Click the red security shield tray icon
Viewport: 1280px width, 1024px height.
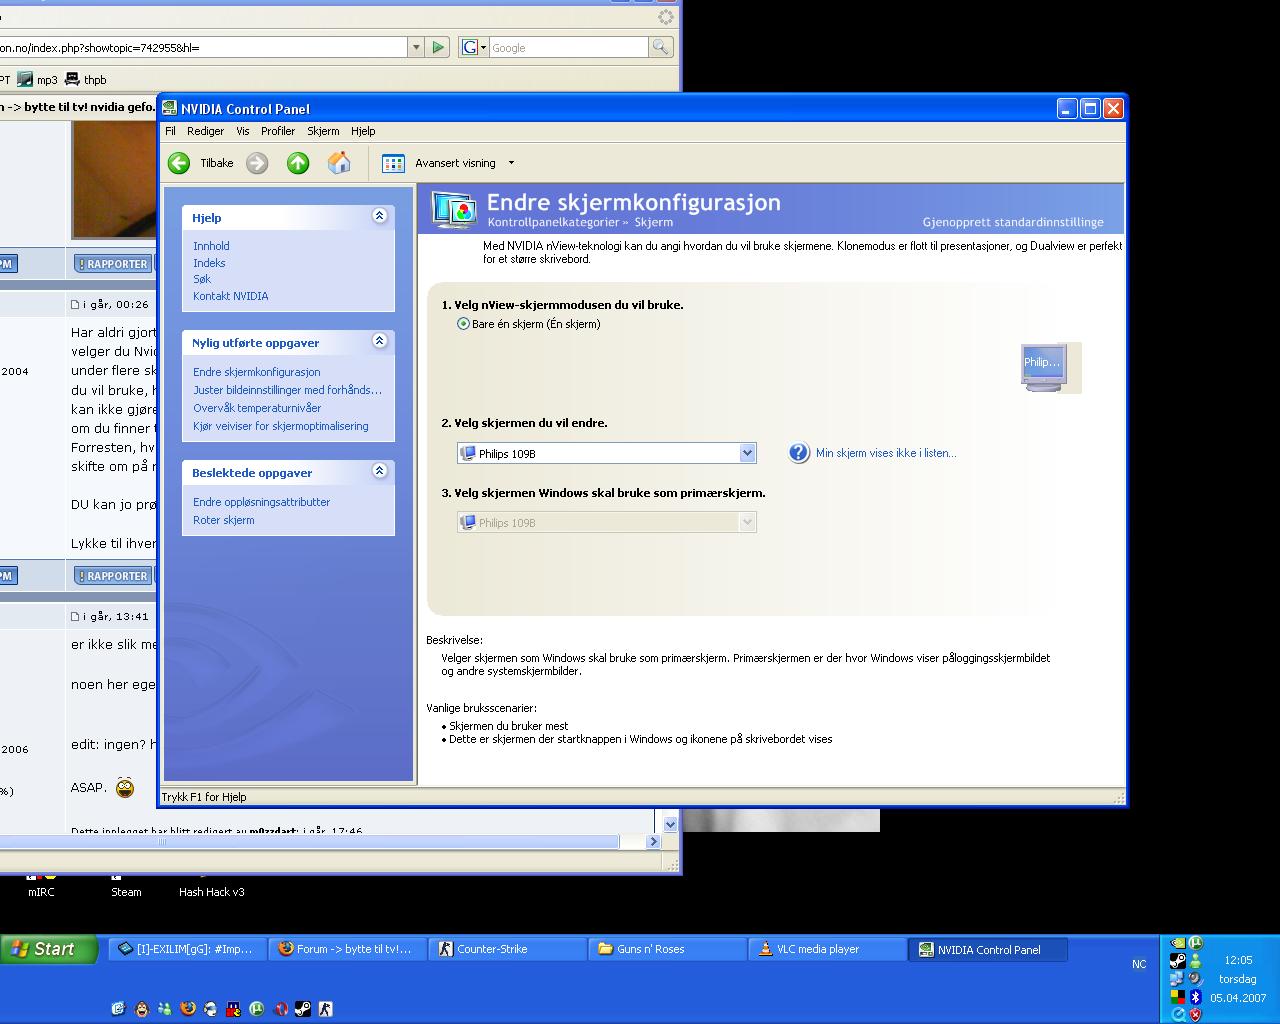(1195, 1014)
